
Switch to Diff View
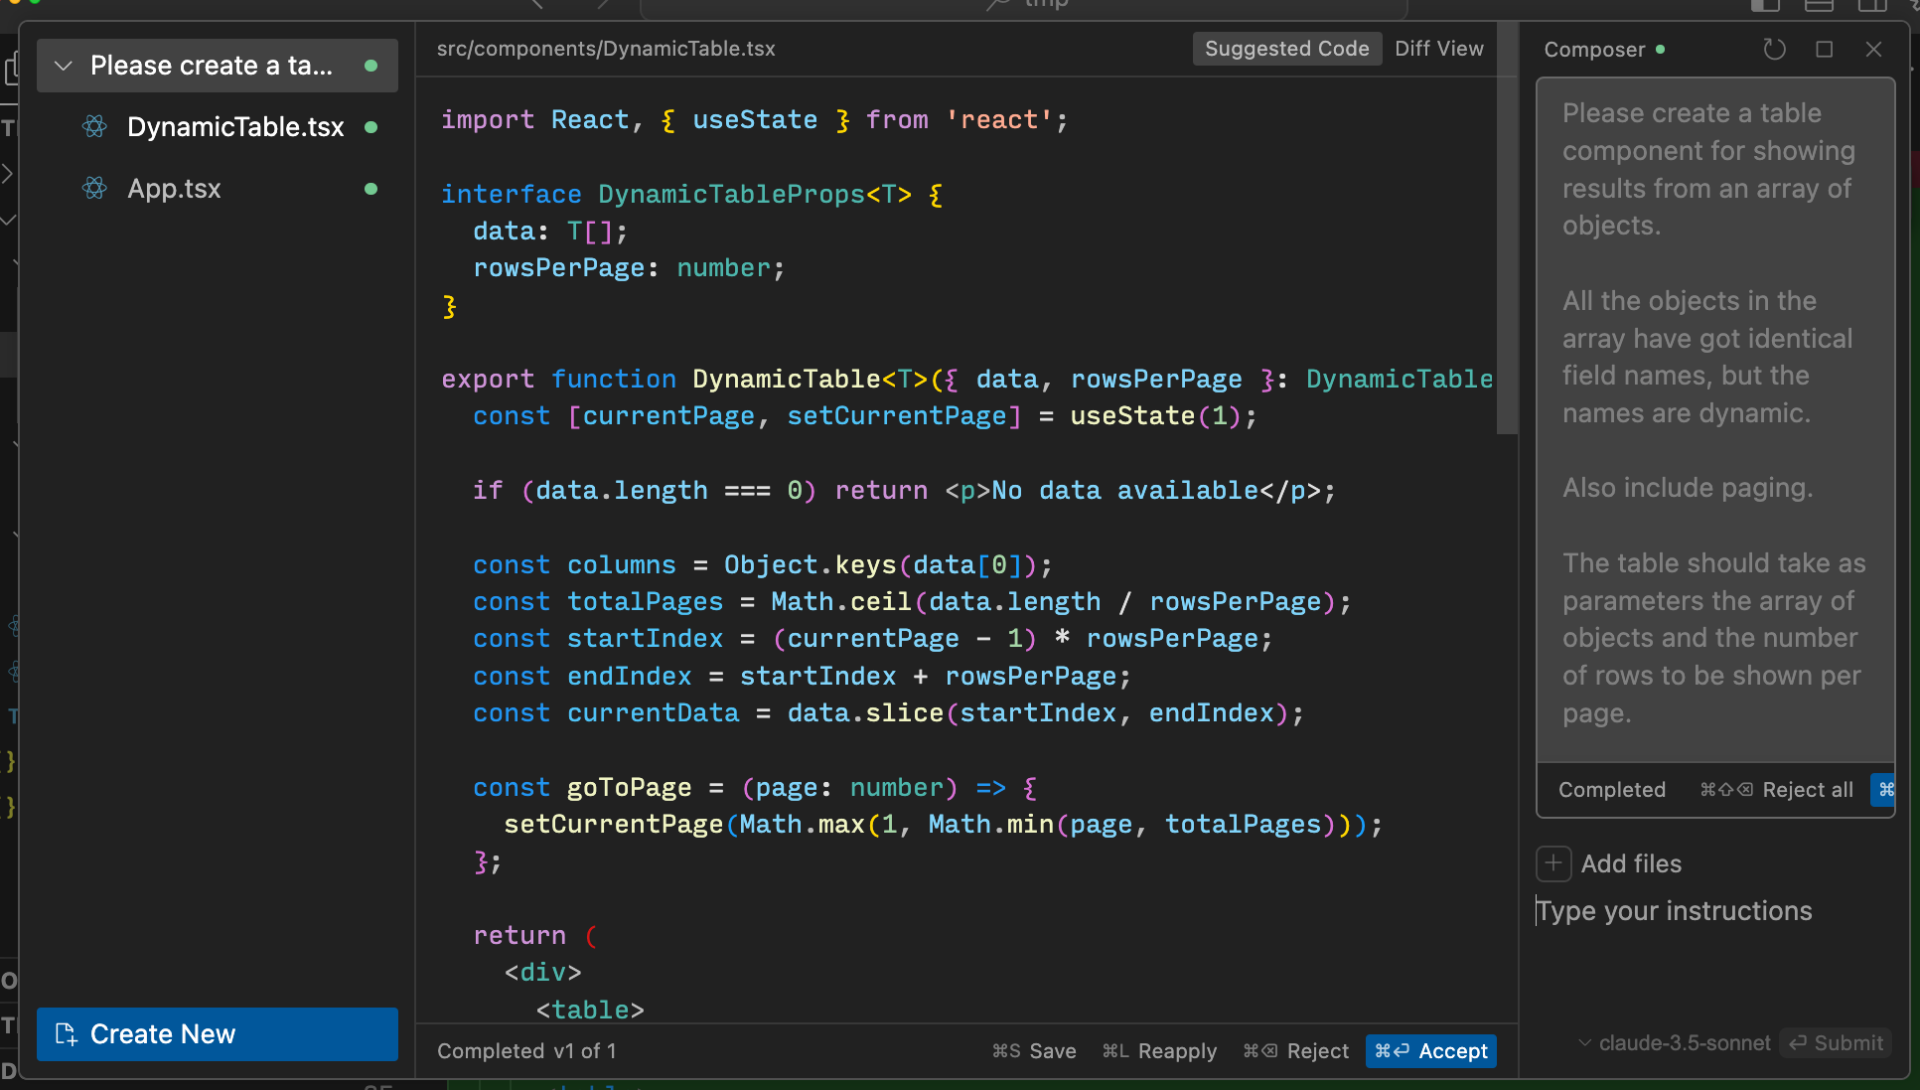coord(1438,48)
